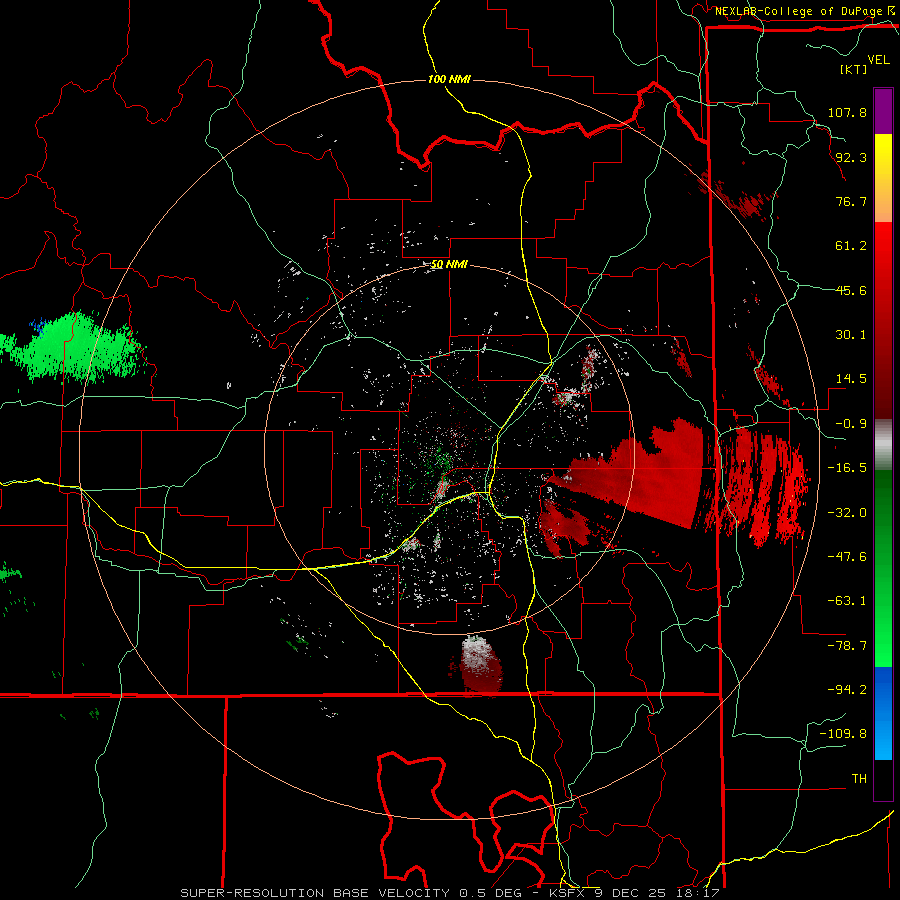Select the -16.5 scale value
900x900 pixels.
point(847,468)
